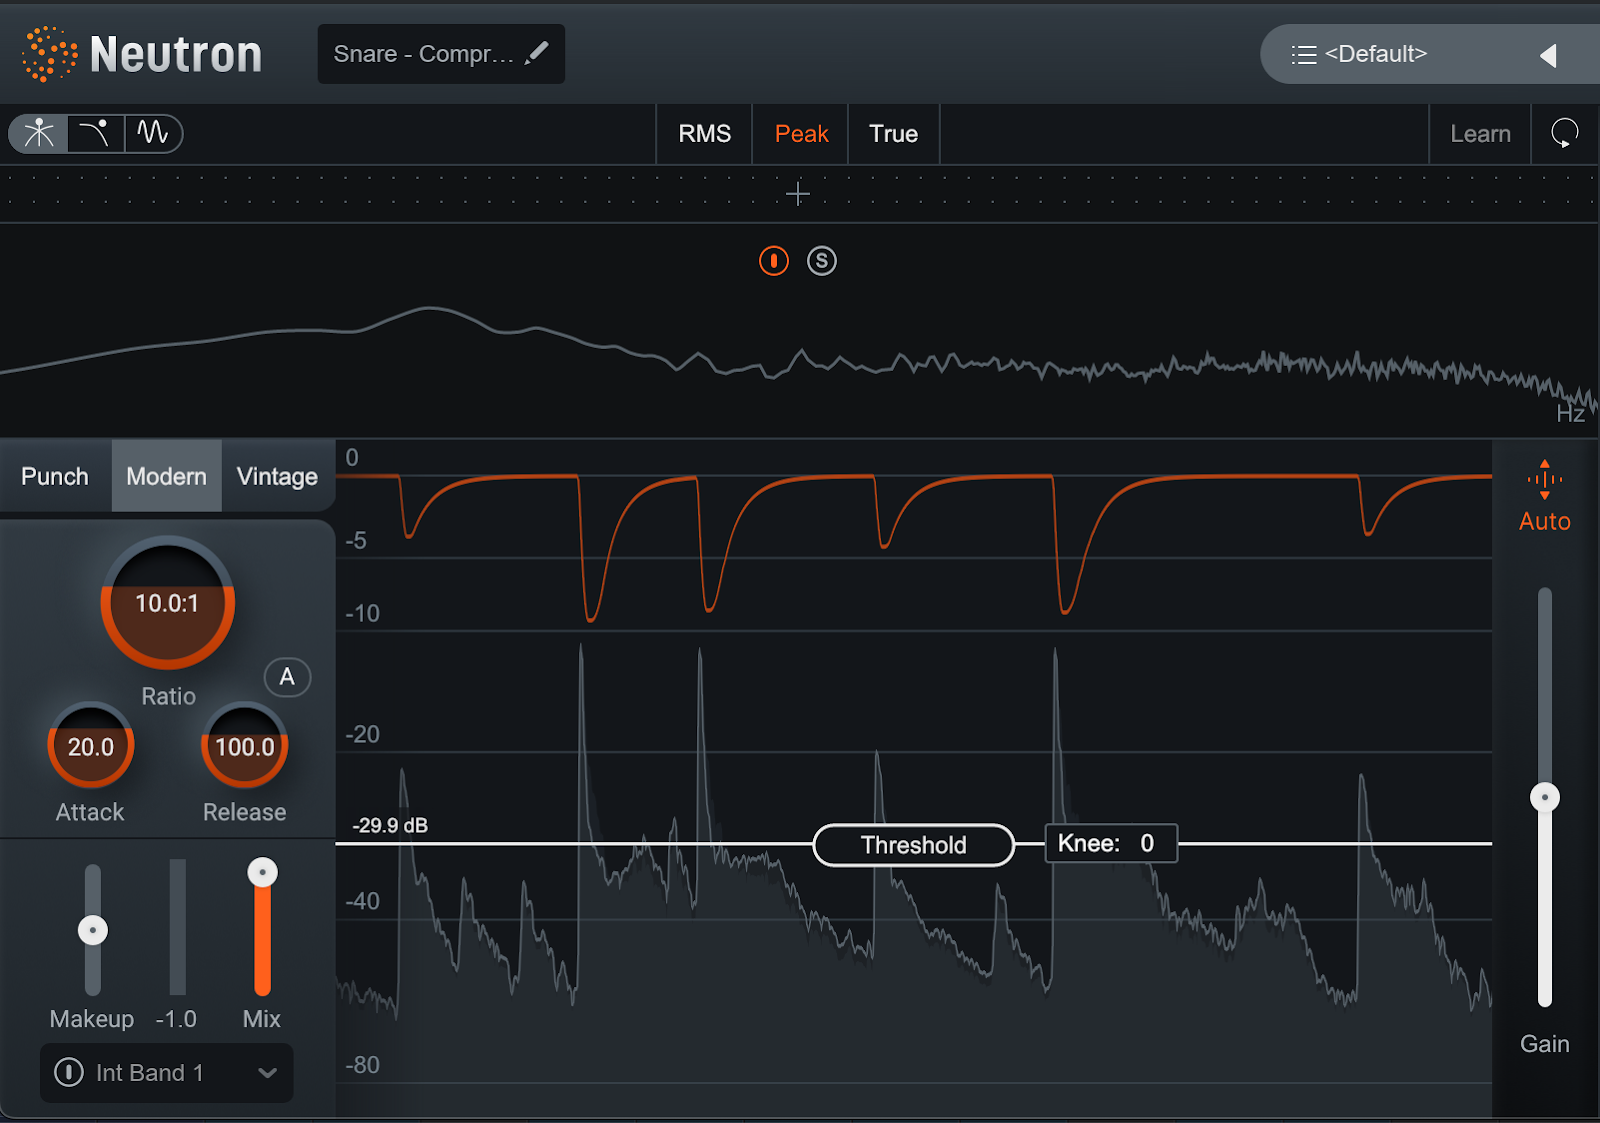Click the -1.0 gain reduction value
Screen dimensions: 1600x1123
176,1019
